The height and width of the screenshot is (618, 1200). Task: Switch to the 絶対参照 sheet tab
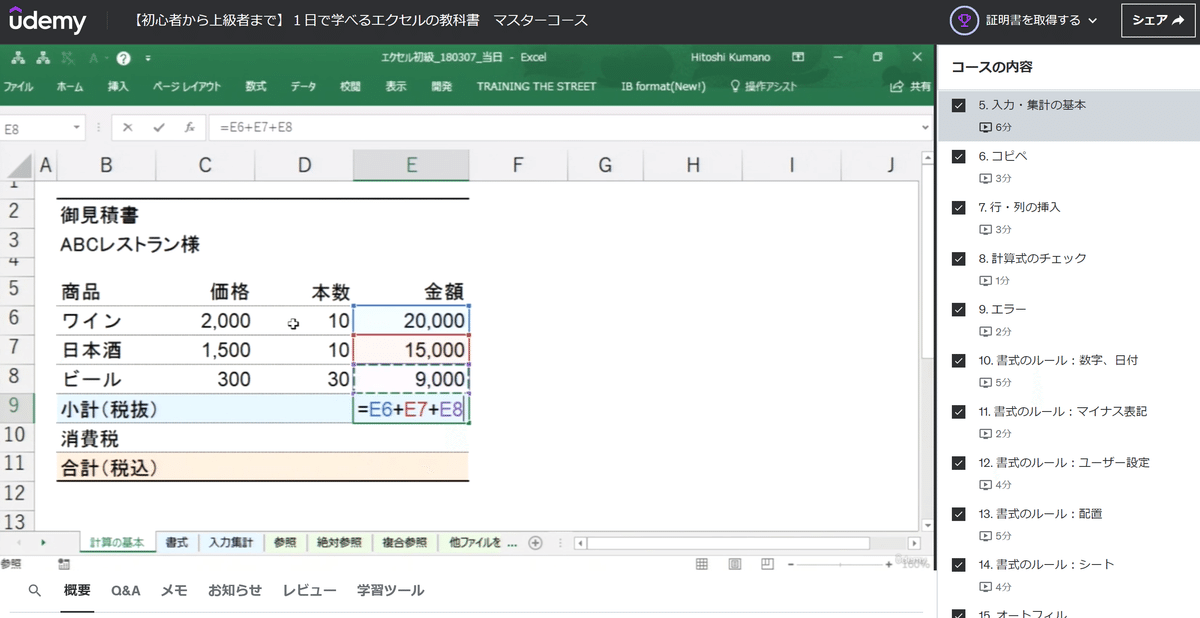(x=339, y=543)
